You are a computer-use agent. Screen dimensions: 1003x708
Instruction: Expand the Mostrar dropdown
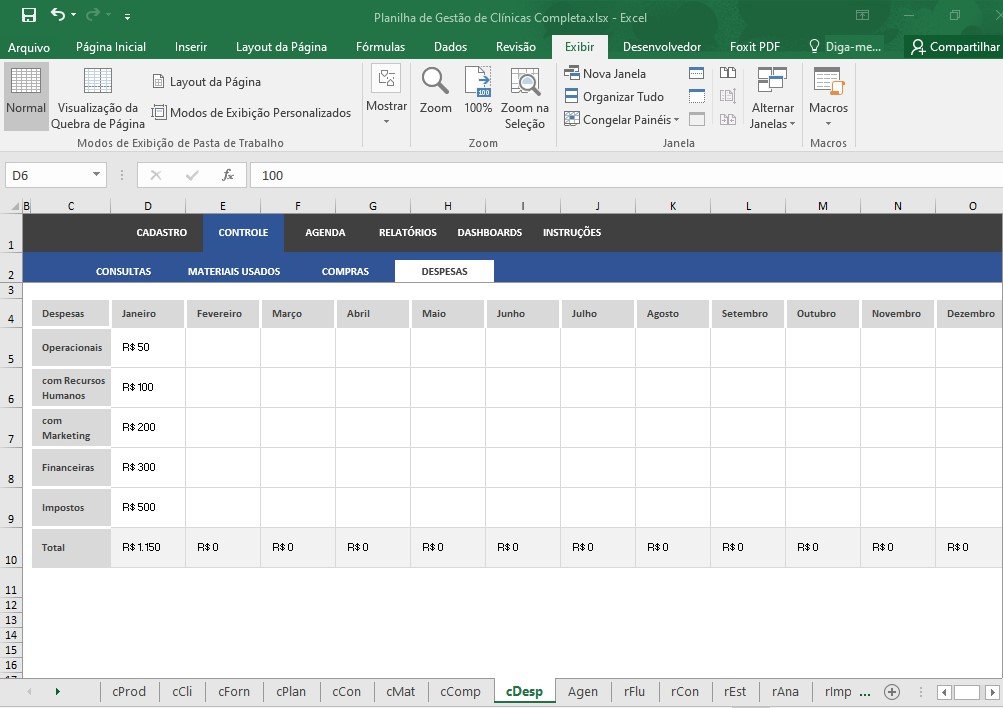[x=386, y=97]
